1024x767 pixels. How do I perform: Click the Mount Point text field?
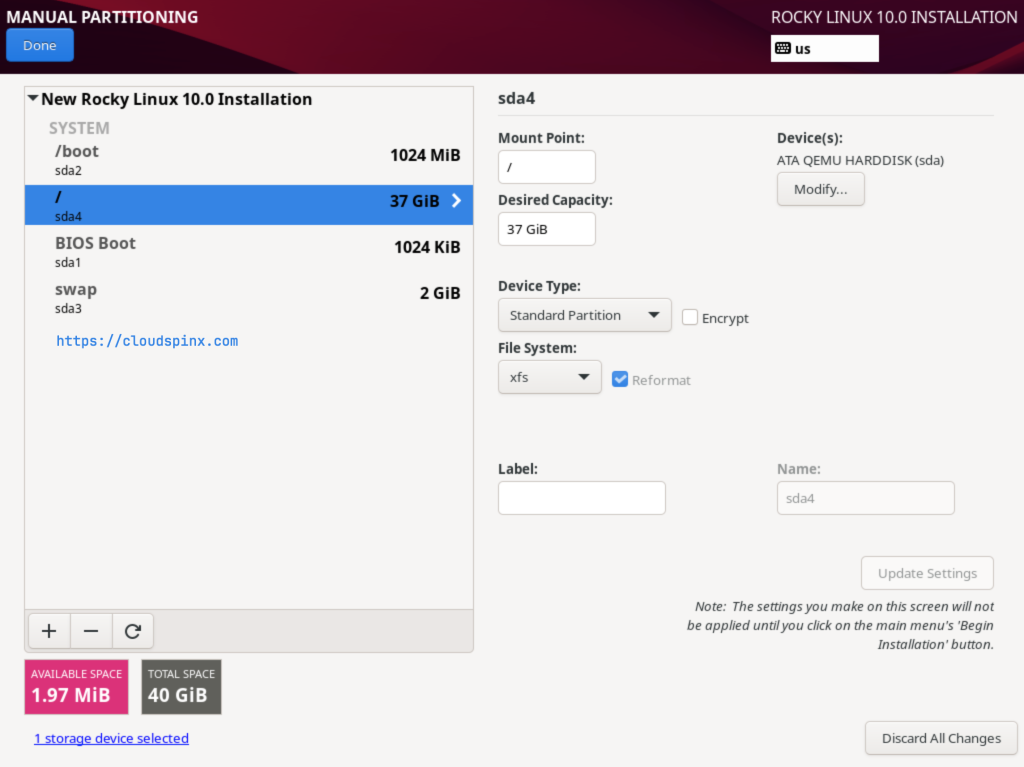tap(546, 167)
